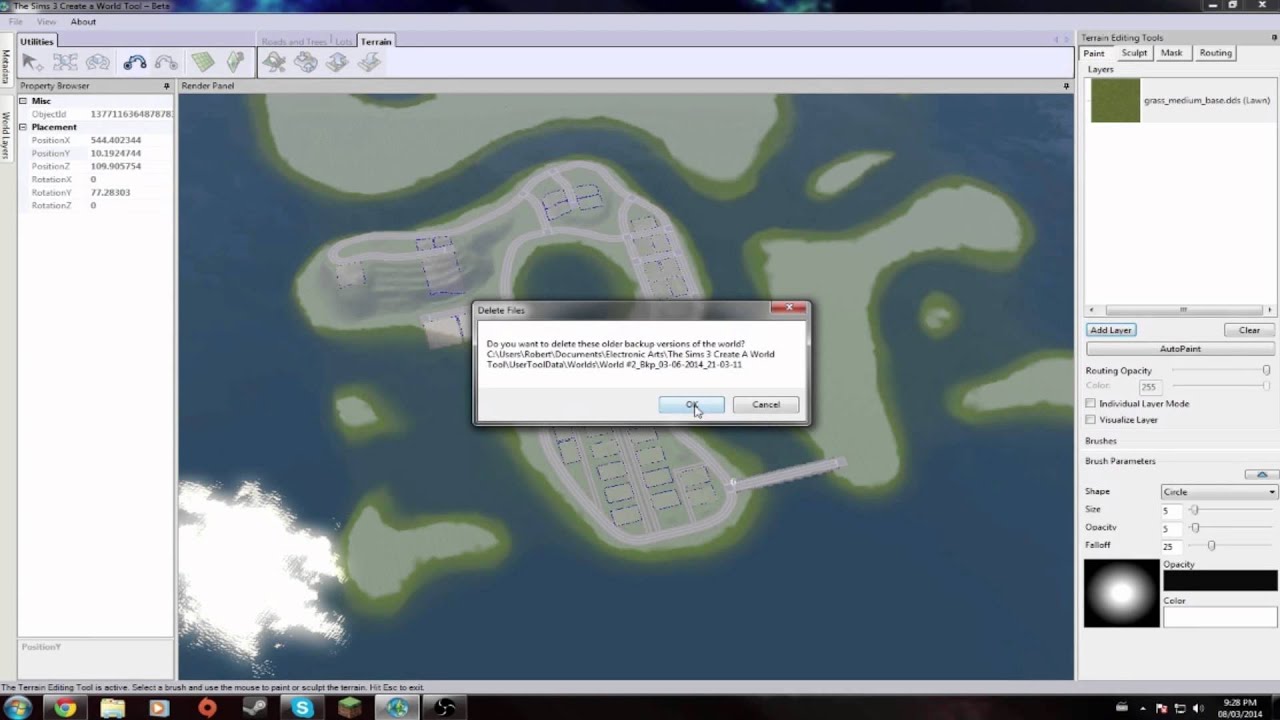Select the arrow selection tool in Utilities

point(31,63)
